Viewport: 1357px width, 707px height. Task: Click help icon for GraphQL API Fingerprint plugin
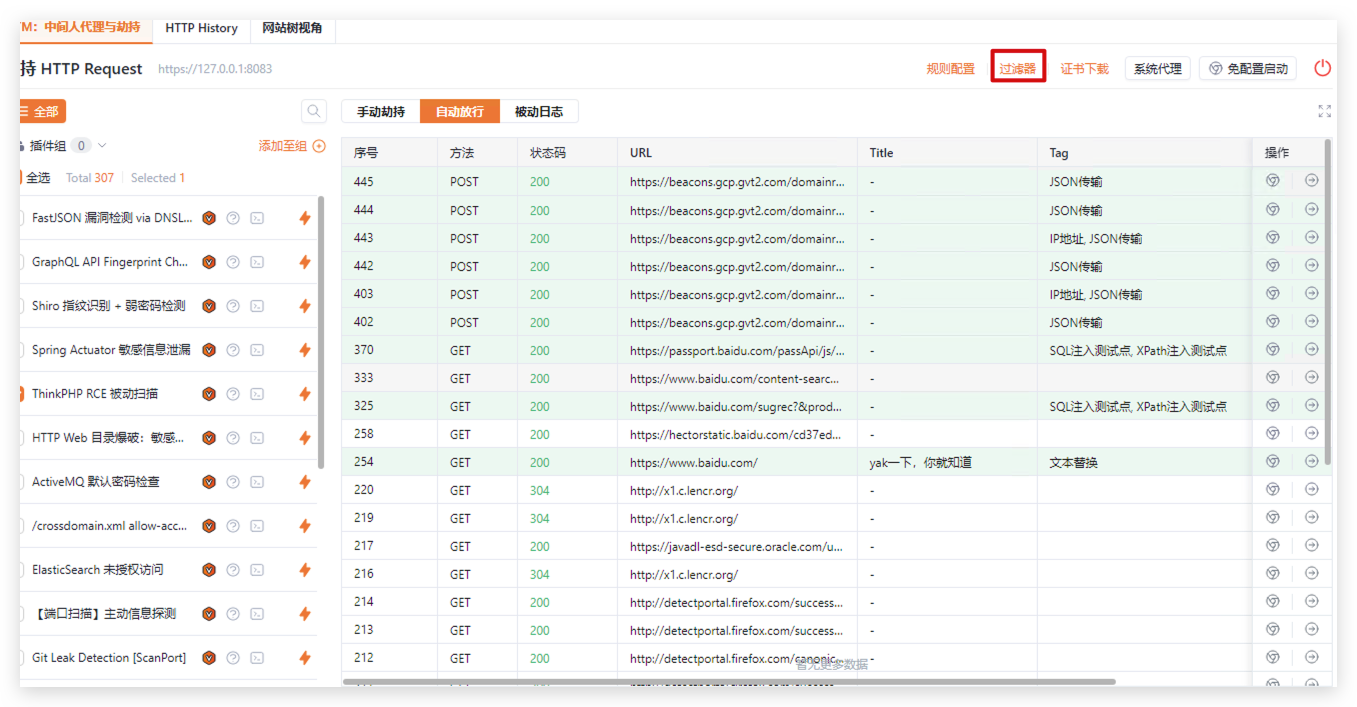pyautogui.click(x=233, y=262)
